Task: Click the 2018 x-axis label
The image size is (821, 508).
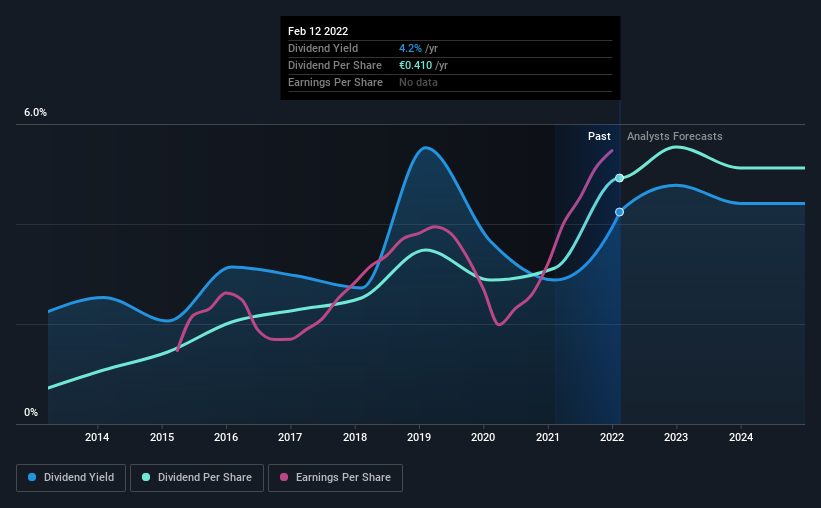Action: (x=355, y=437)
